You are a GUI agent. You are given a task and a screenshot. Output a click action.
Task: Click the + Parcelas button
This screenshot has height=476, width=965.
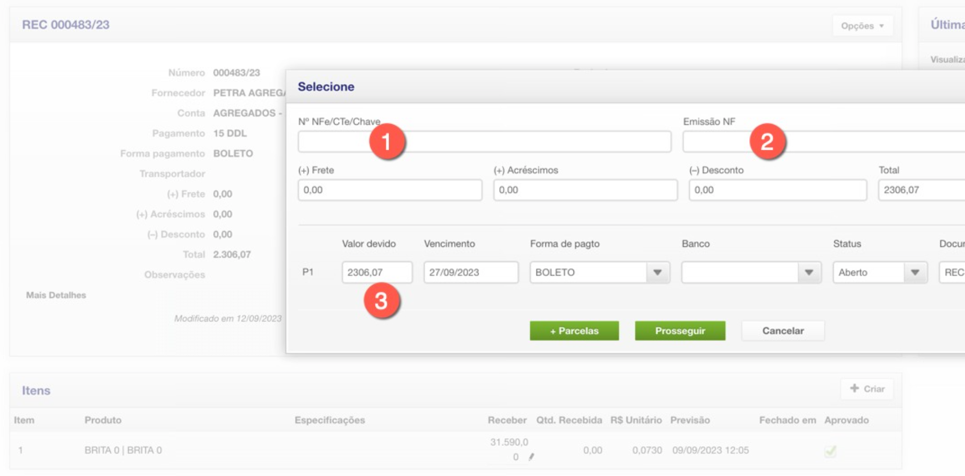(574, 331)
